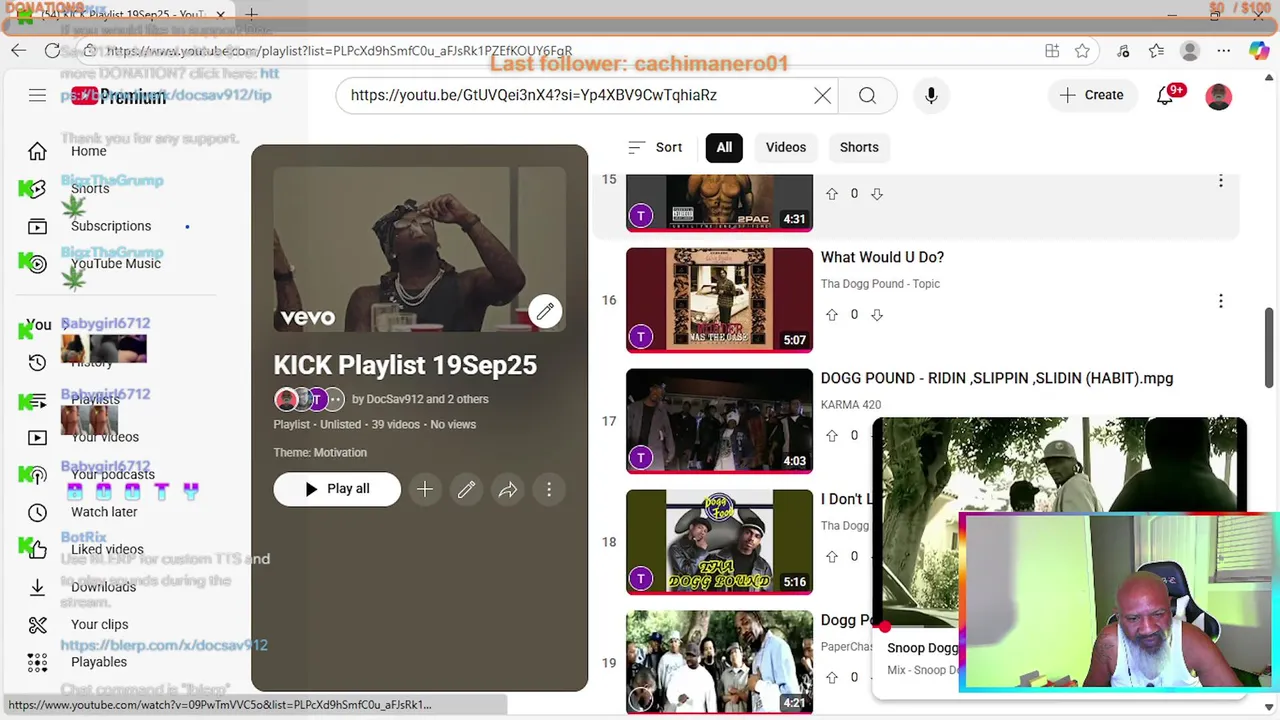Click Play all button
This screenshot has width=1280, height=720.
tap(337, 489)
